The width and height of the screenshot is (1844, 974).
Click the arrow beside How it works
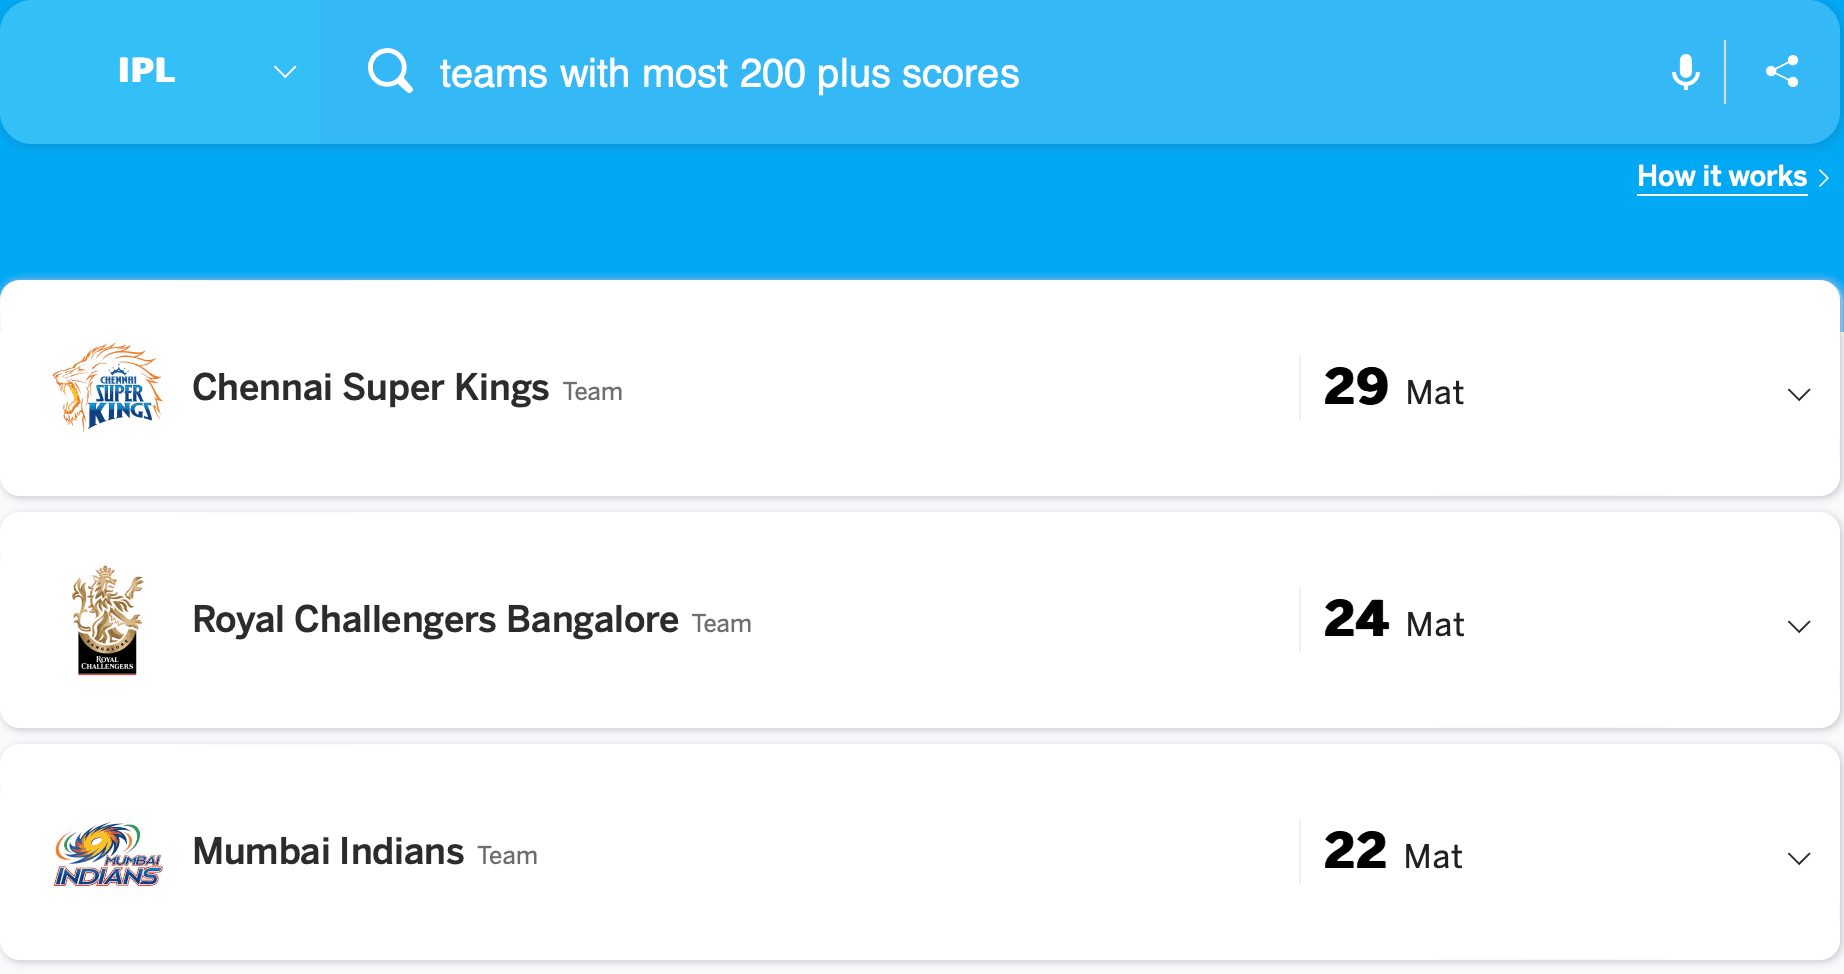tap(1824, 178)
